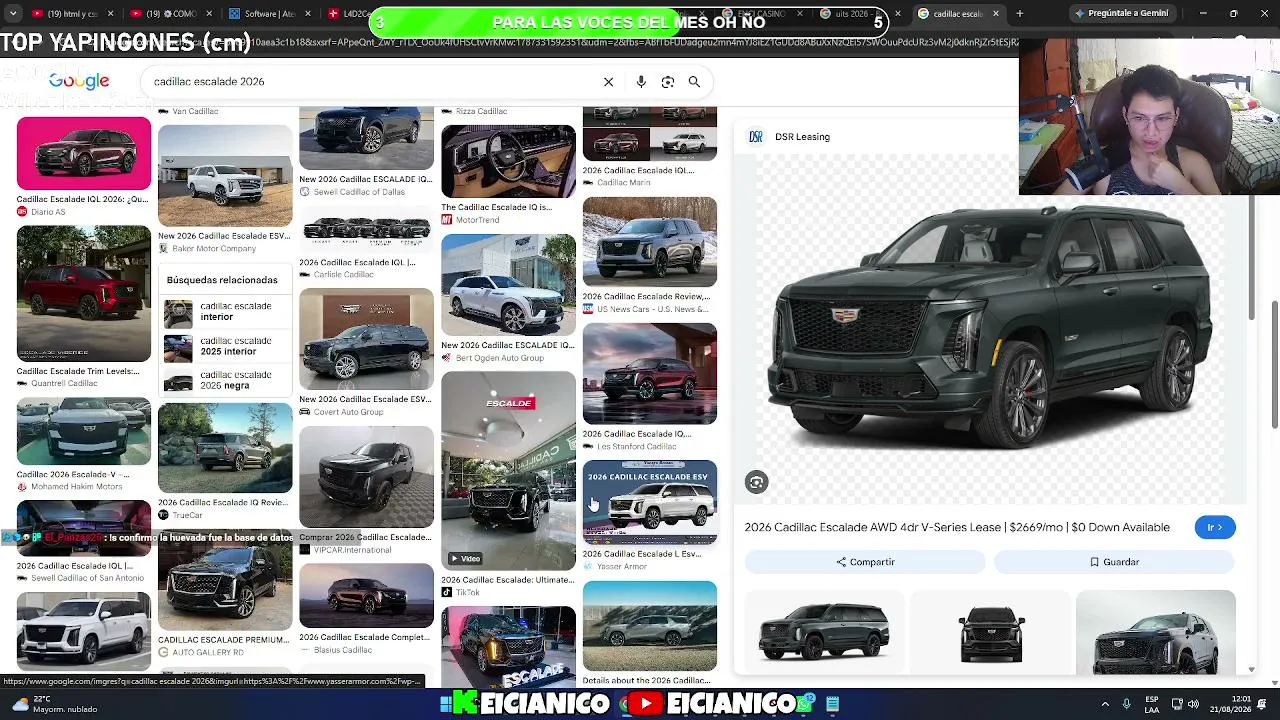Viewport: 1280px width, 720px height.
Task: Open the Bert Ogden Auto Group image
Action: tap(508, 284)
